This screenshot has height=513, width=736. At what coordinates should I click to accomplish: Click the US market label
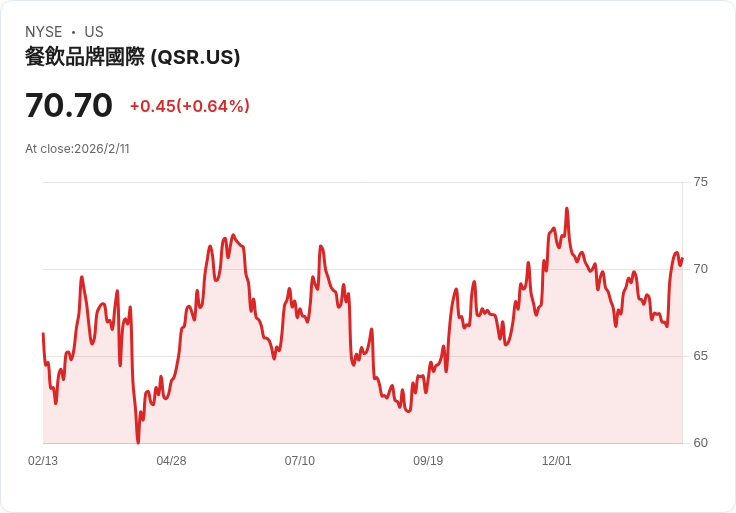pos(94,32)
